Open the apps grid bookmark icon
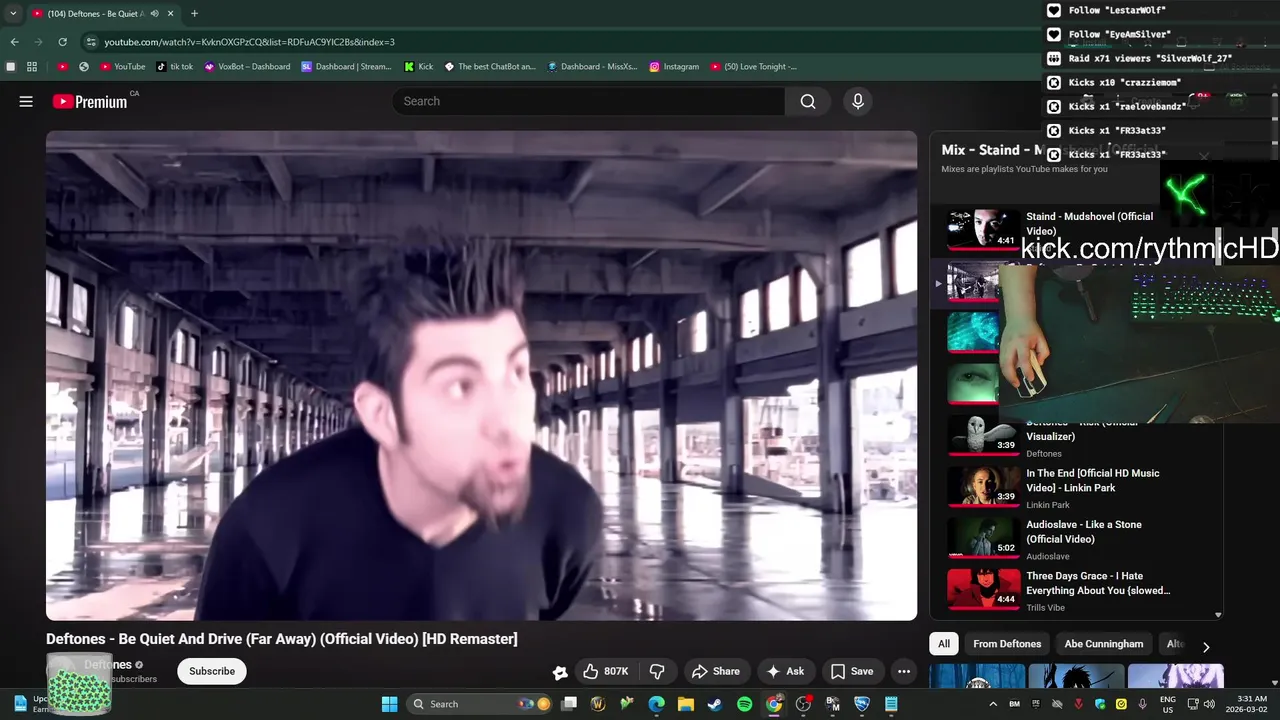1280x720 pixels. 32,67
